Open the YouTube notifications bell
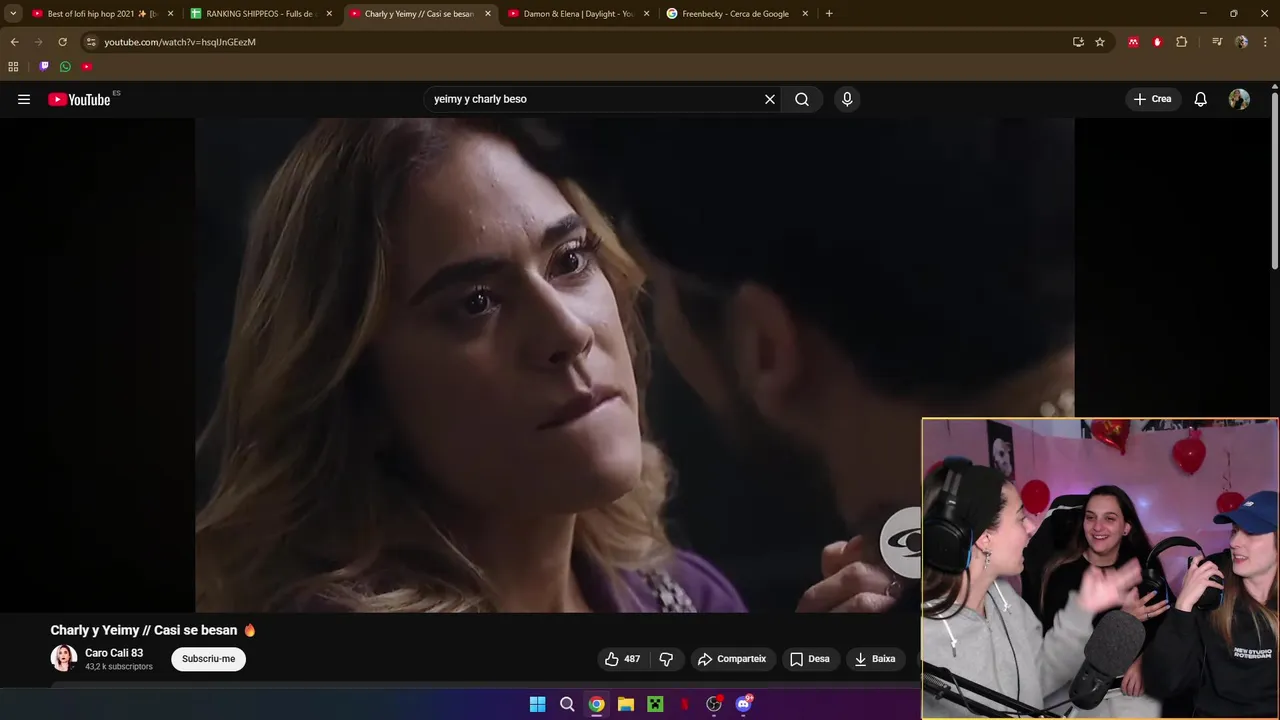The height and width of the screenshot is (720, 1280). (x=1201, y=99)
